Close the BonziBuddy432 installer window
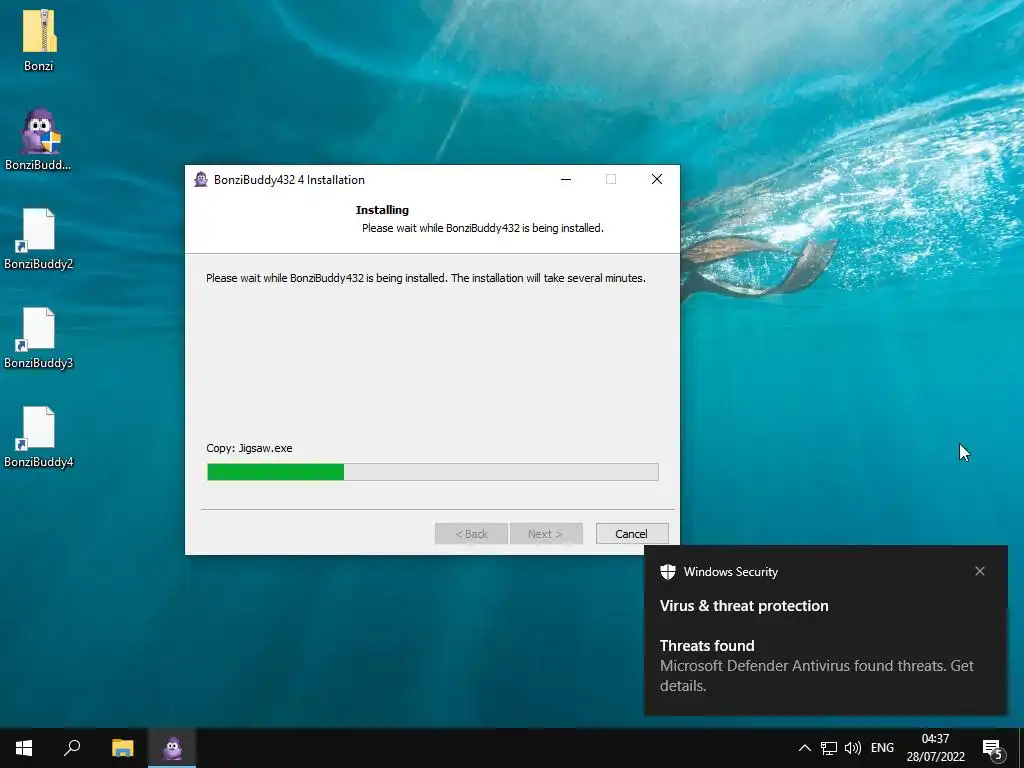The image size is (1024, 768). coord(656,179)
